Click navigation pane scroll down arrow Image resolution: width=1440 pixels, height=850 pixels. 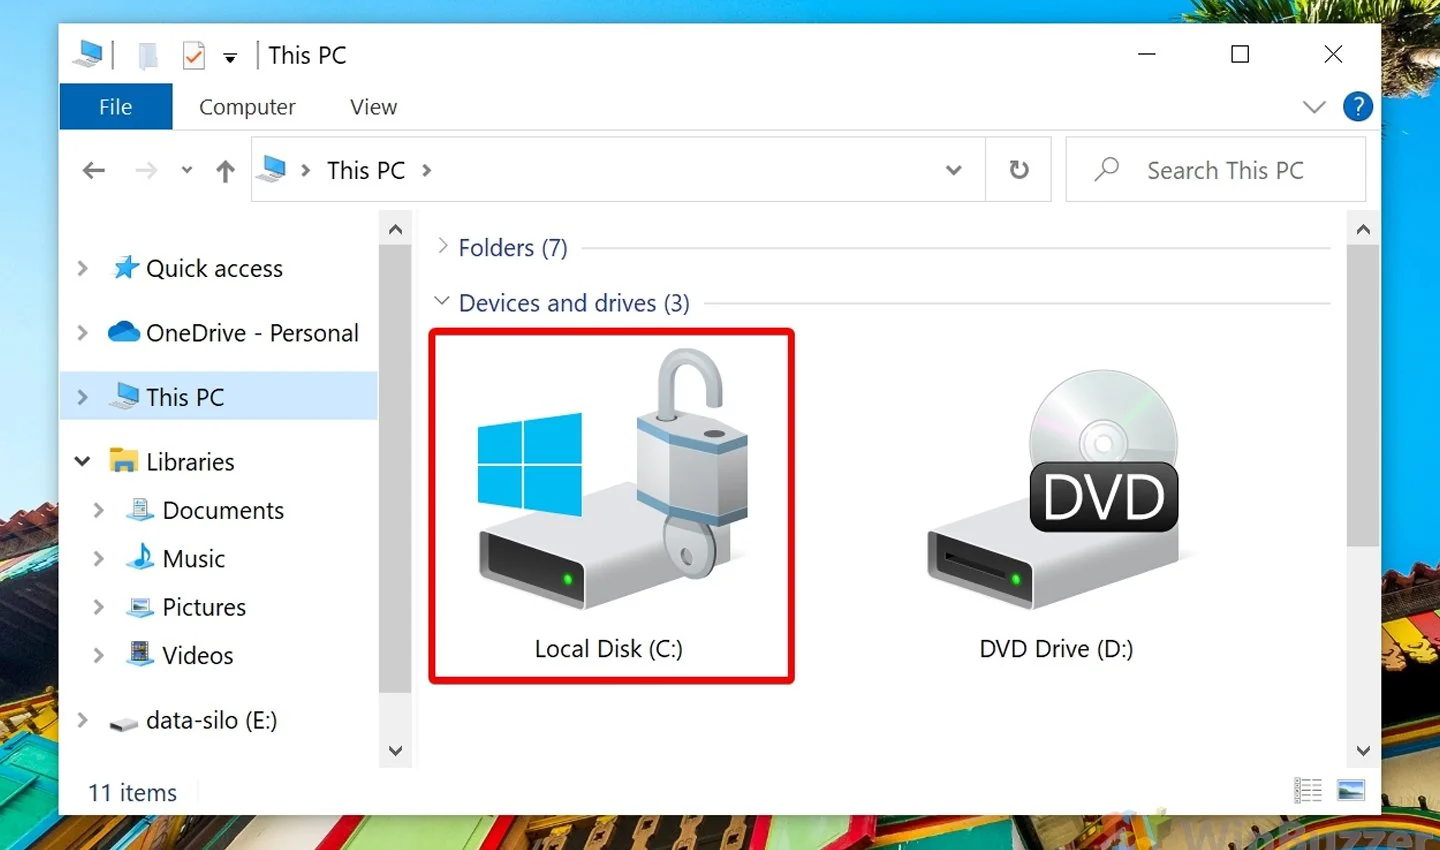point(395,751)
